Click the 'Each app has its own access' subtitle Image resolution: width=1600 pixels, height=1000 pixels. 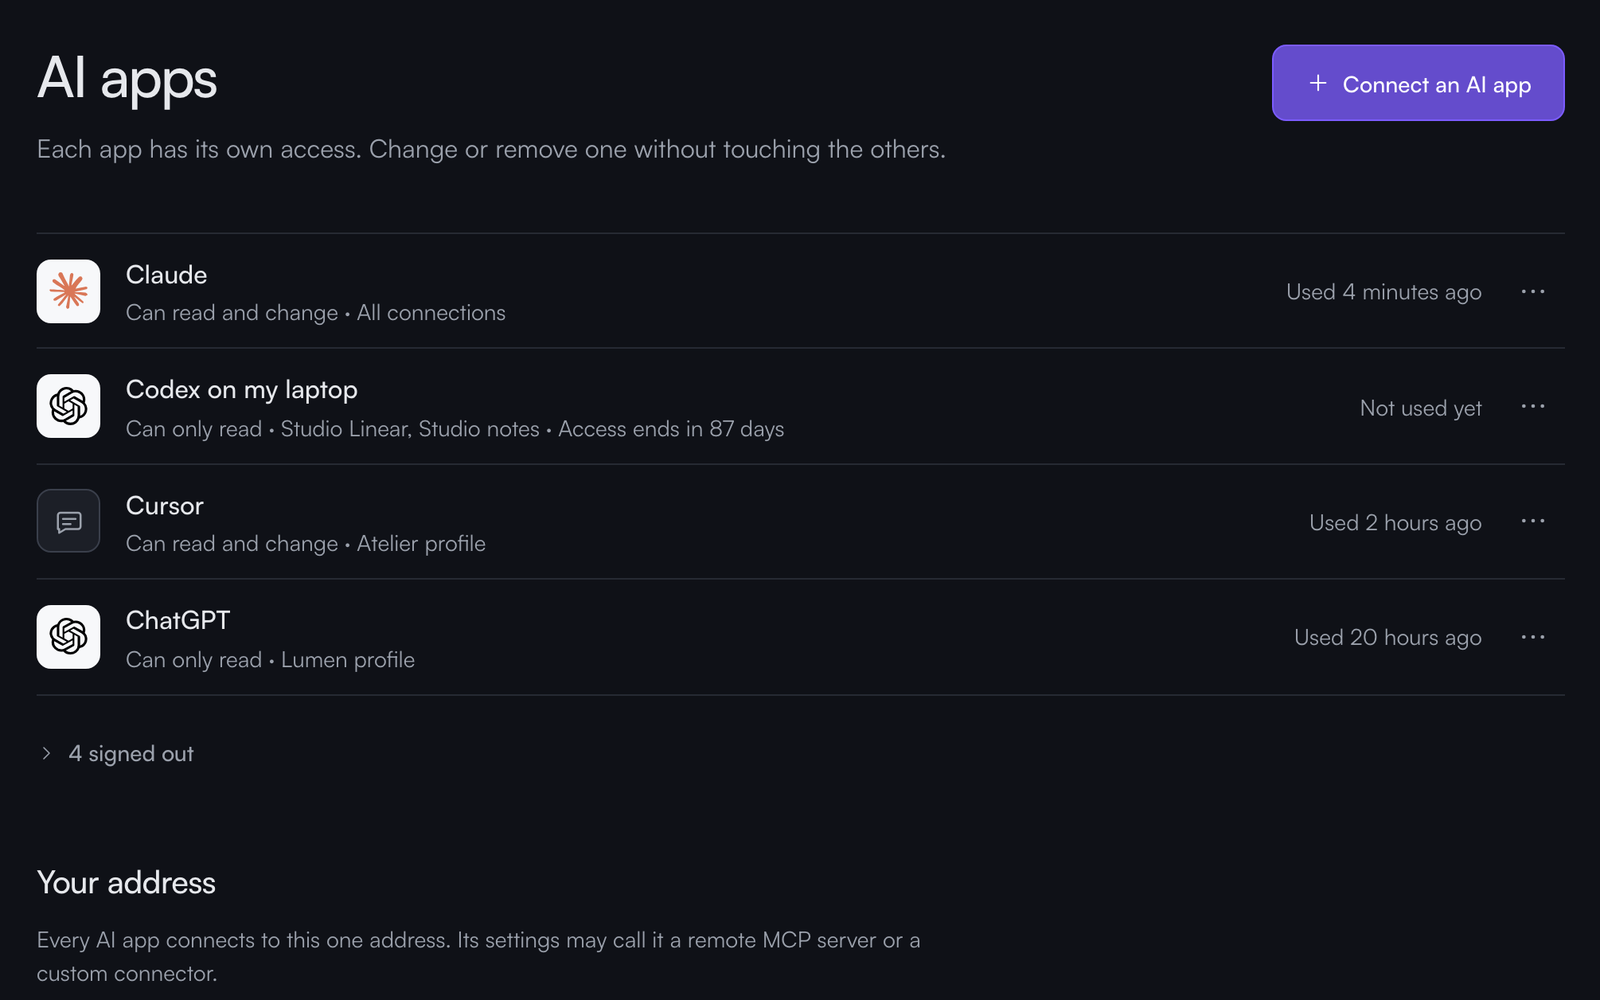491,150
